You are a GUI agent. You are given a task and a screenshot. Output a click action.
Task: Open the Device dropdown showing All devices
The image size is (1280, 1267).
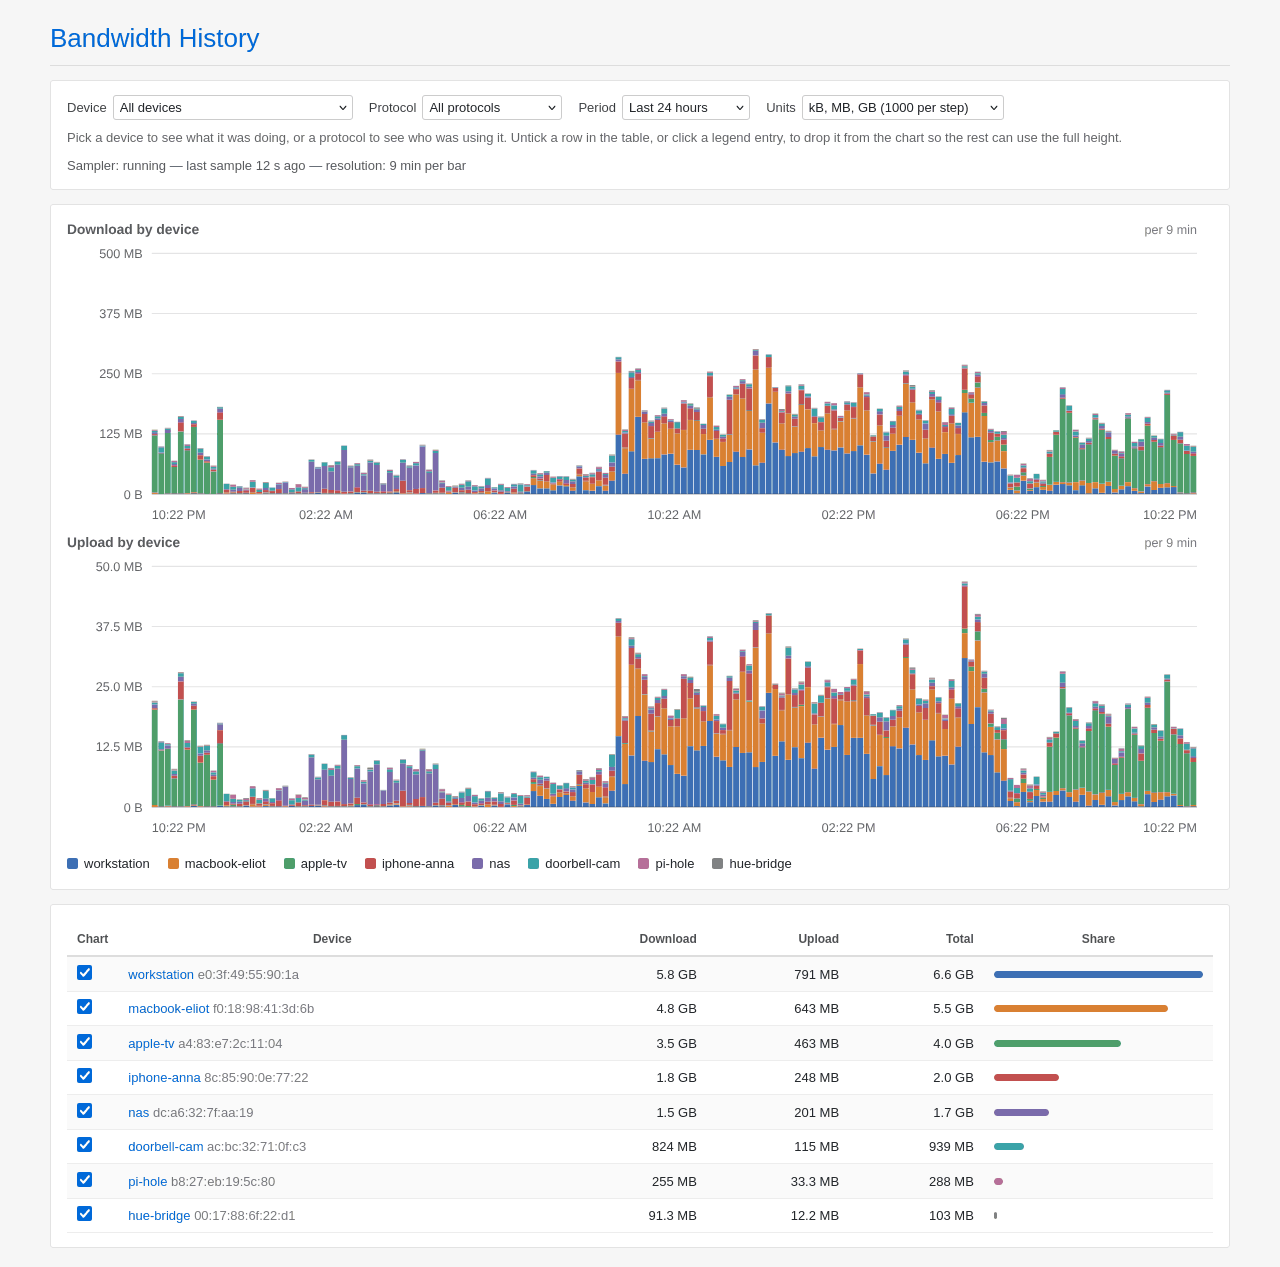233,108
